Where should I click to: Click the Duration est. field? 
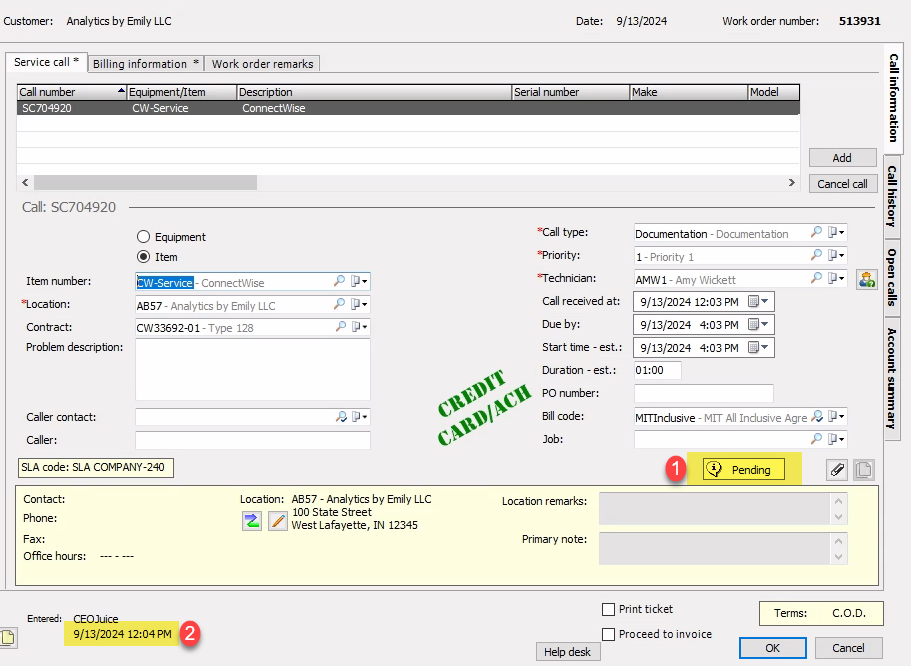658,370
